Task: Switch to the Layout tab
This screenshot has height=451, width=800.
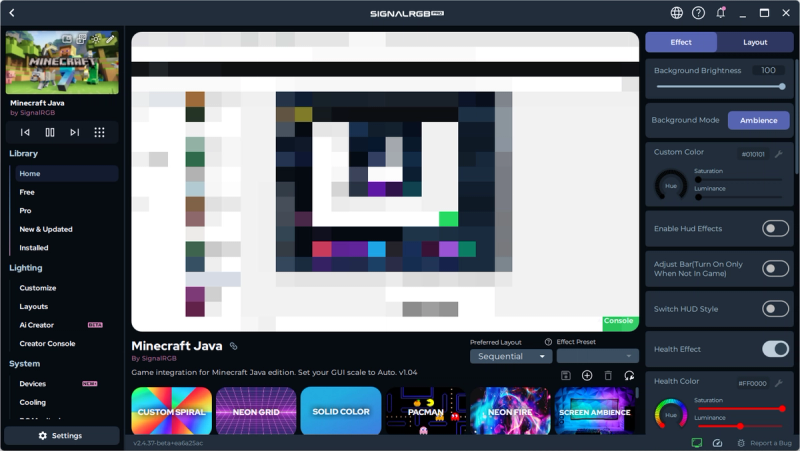Action: coord(755,42)
